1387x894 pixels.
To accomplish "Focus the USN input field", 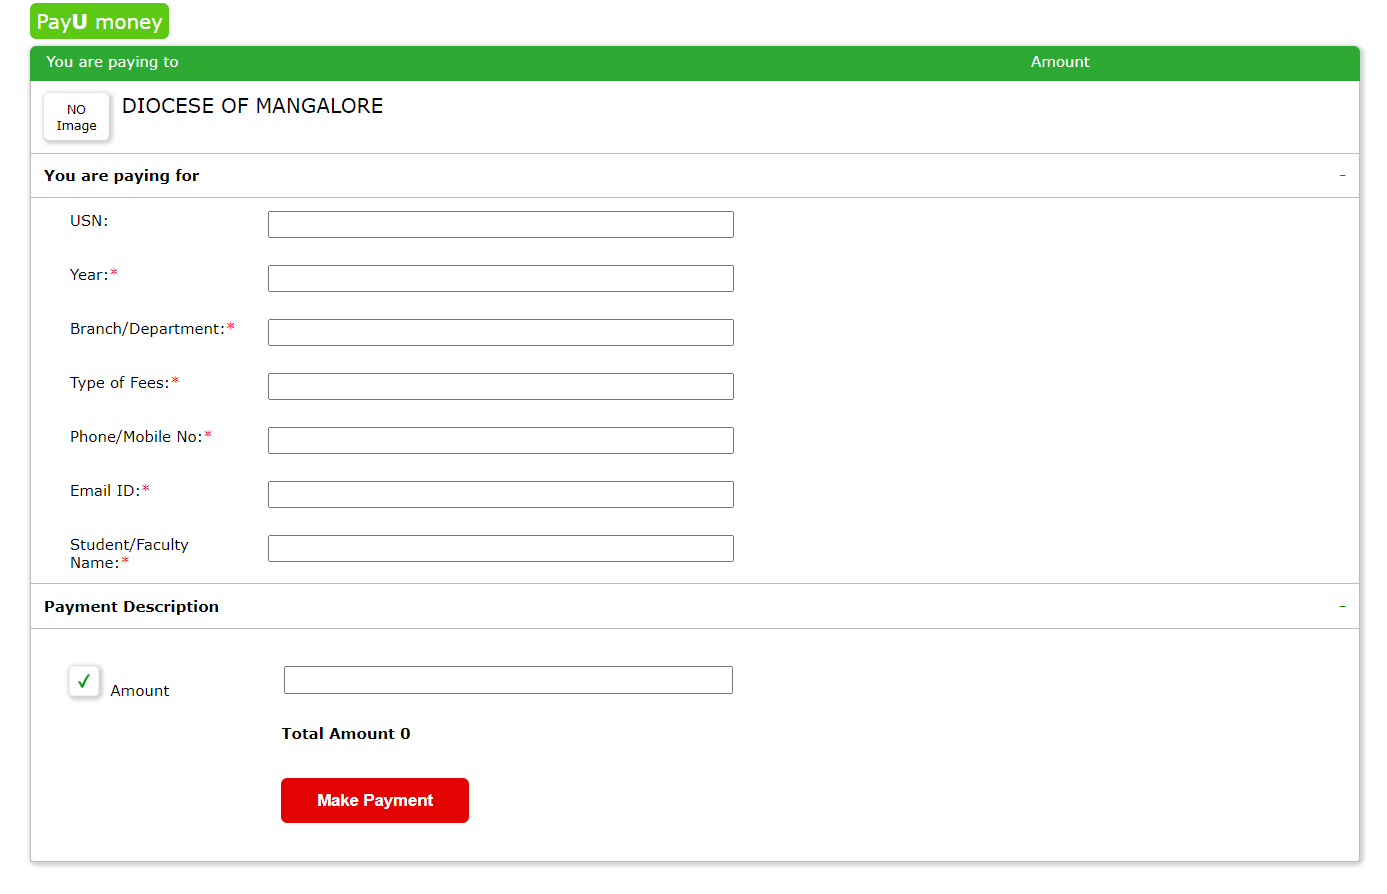I will coord(501,224).
